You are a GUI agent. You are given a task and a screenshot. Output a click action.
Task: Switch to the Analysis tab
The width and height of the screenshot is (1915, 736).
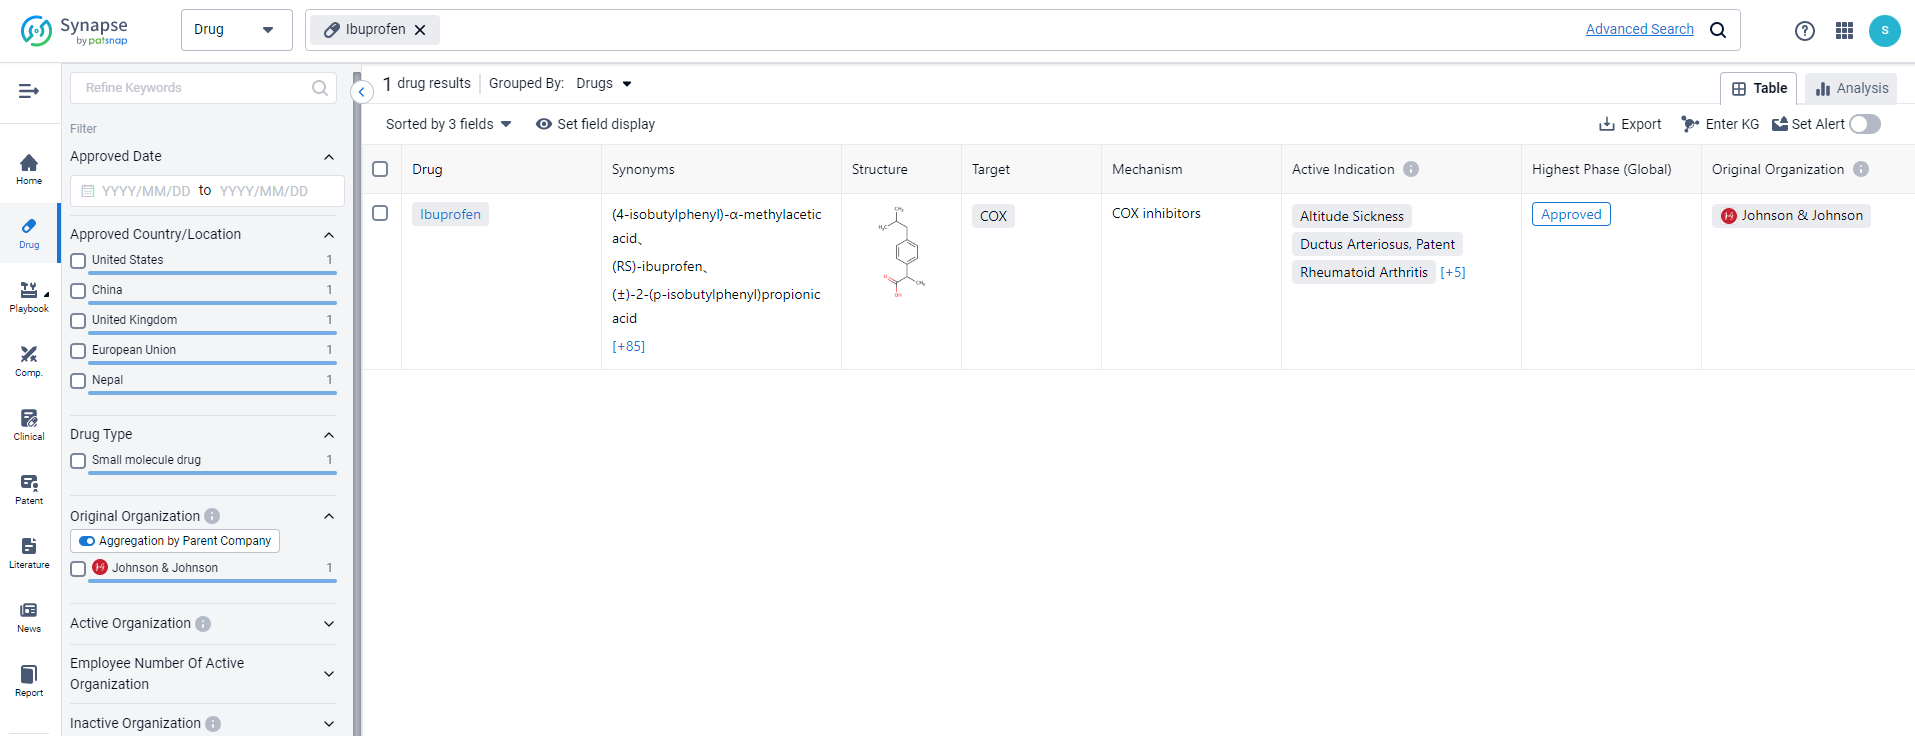click(1851, 88)
